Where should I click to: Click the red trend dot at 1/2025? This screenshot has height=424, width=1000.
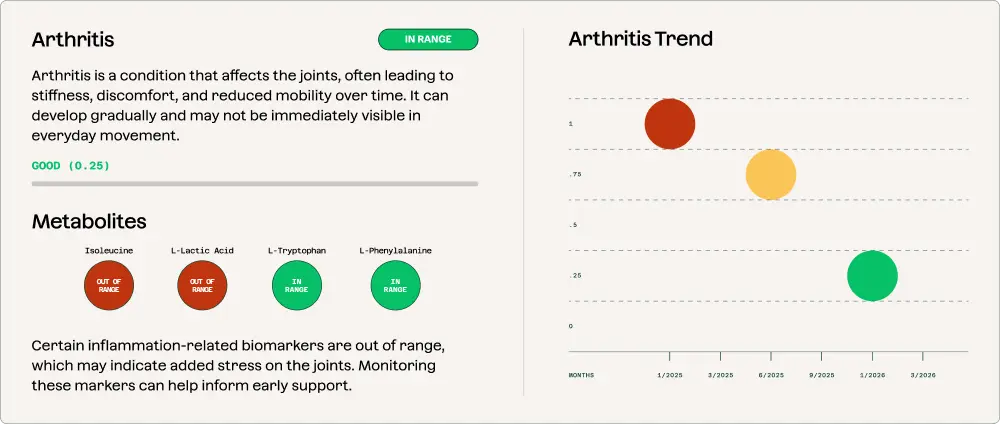click(670, 124)
